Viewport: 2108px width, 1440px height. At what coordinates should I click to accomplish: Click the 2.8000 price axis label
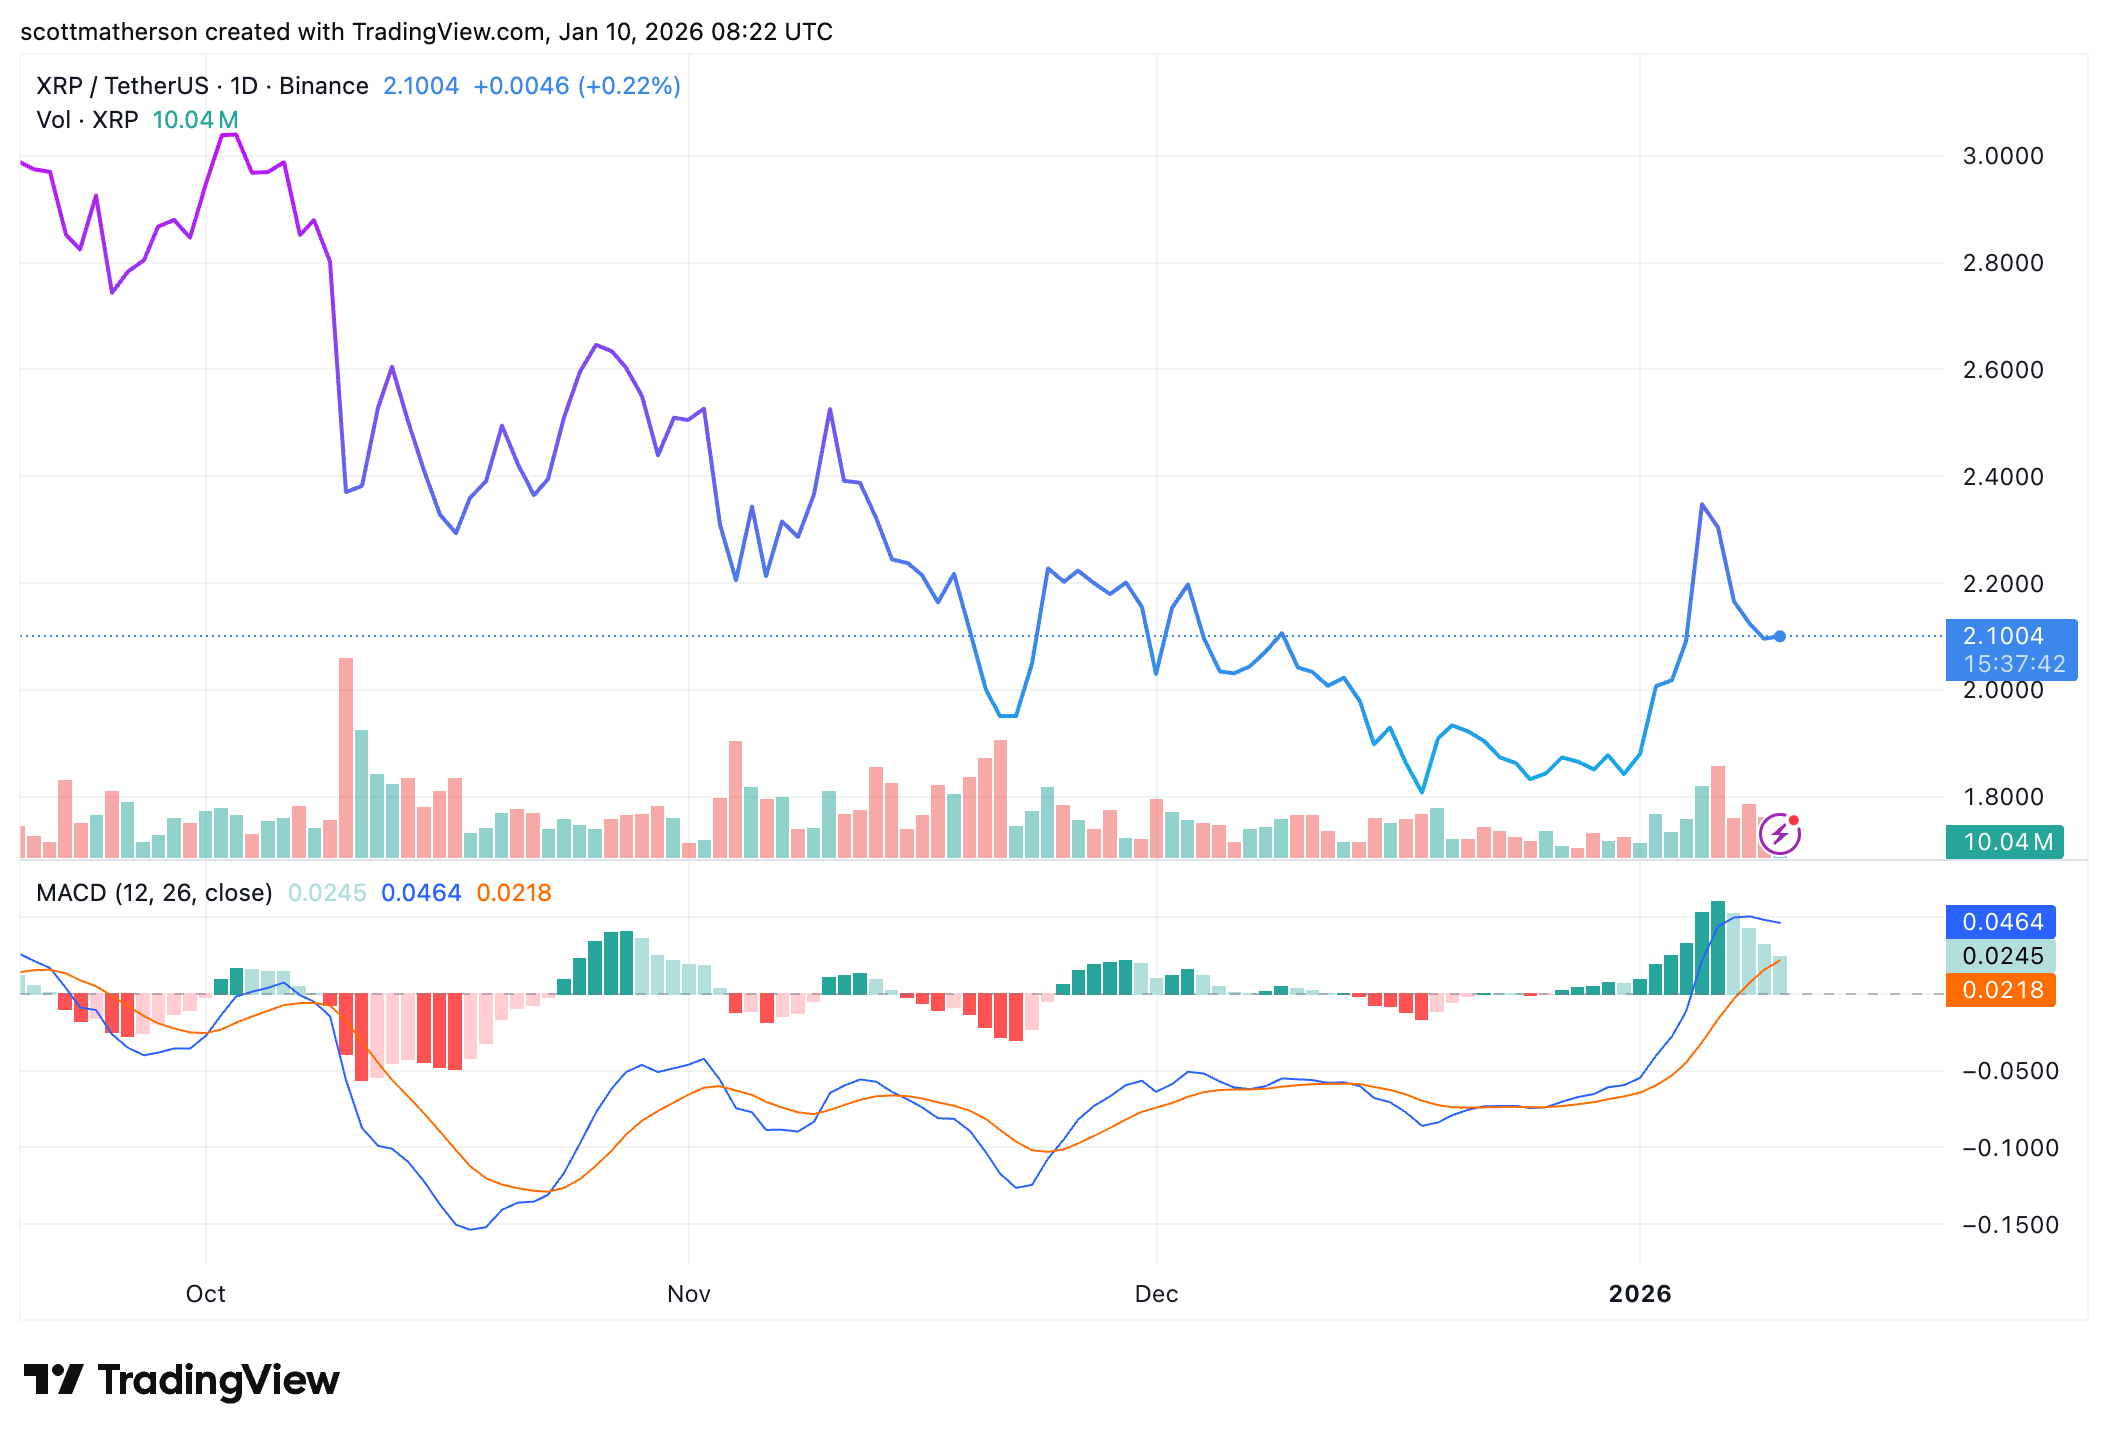click(2003, 263)
